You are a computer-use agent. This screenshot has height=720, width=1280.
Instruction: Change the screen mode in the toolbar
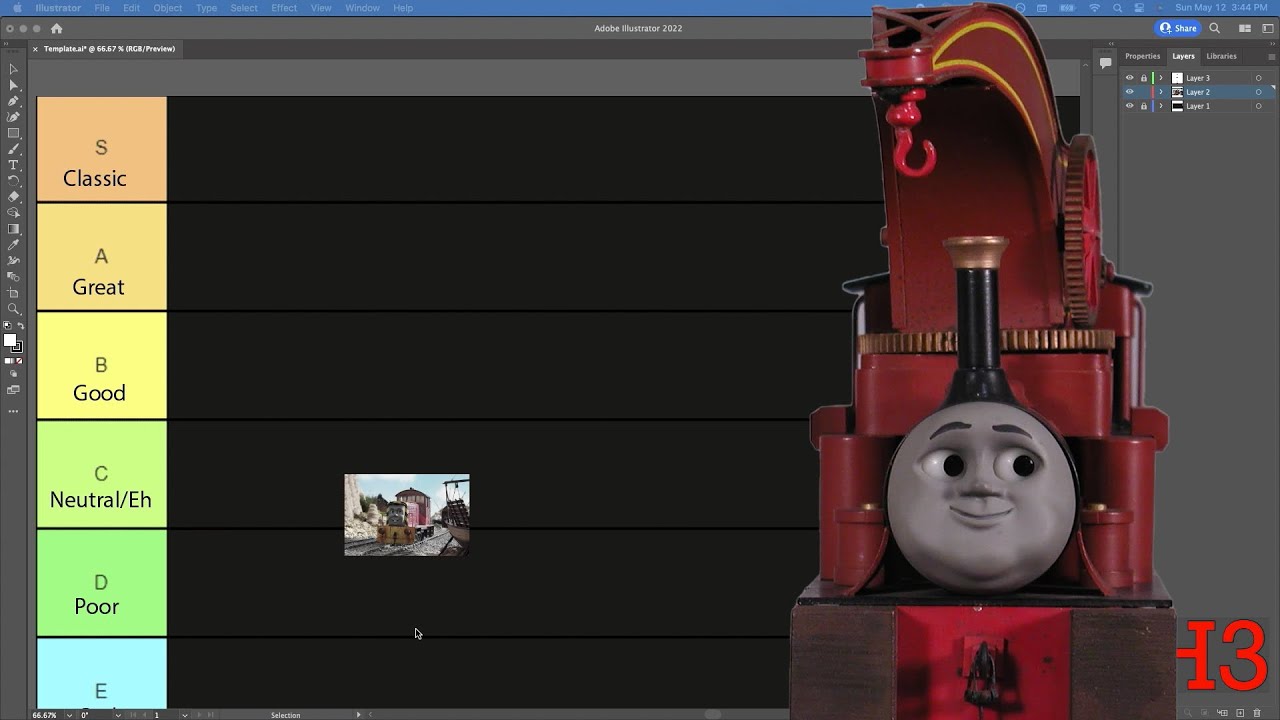13,390
